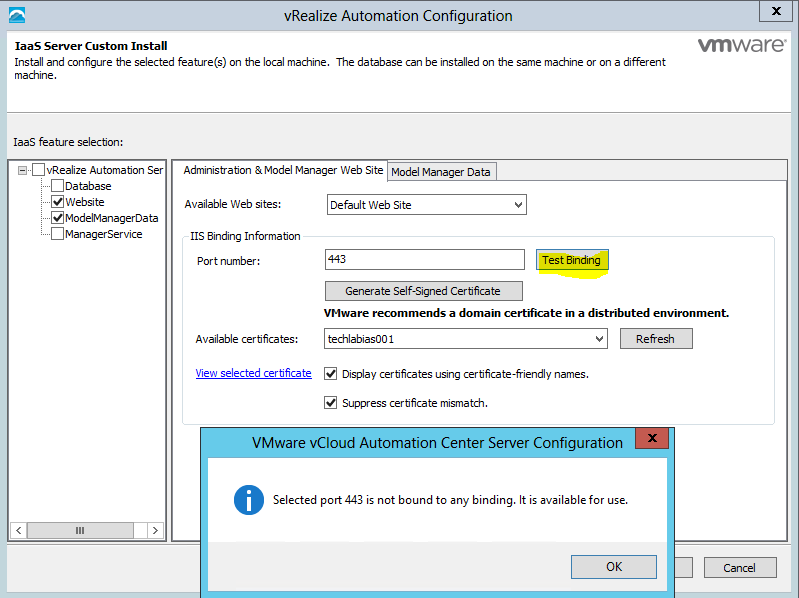Click the blue information icon in the dialog
Screen dimensions: 799x598
249,500
